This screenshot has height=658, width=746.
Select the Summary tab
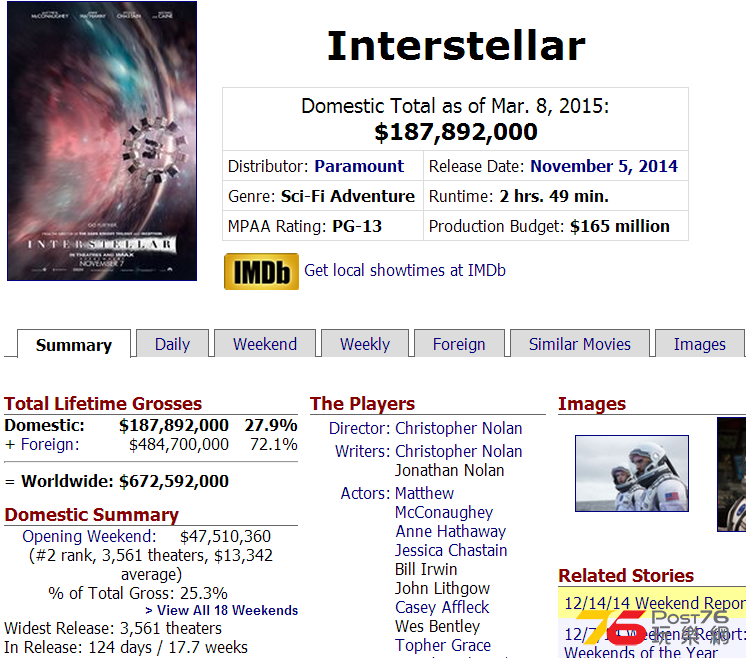74,344
